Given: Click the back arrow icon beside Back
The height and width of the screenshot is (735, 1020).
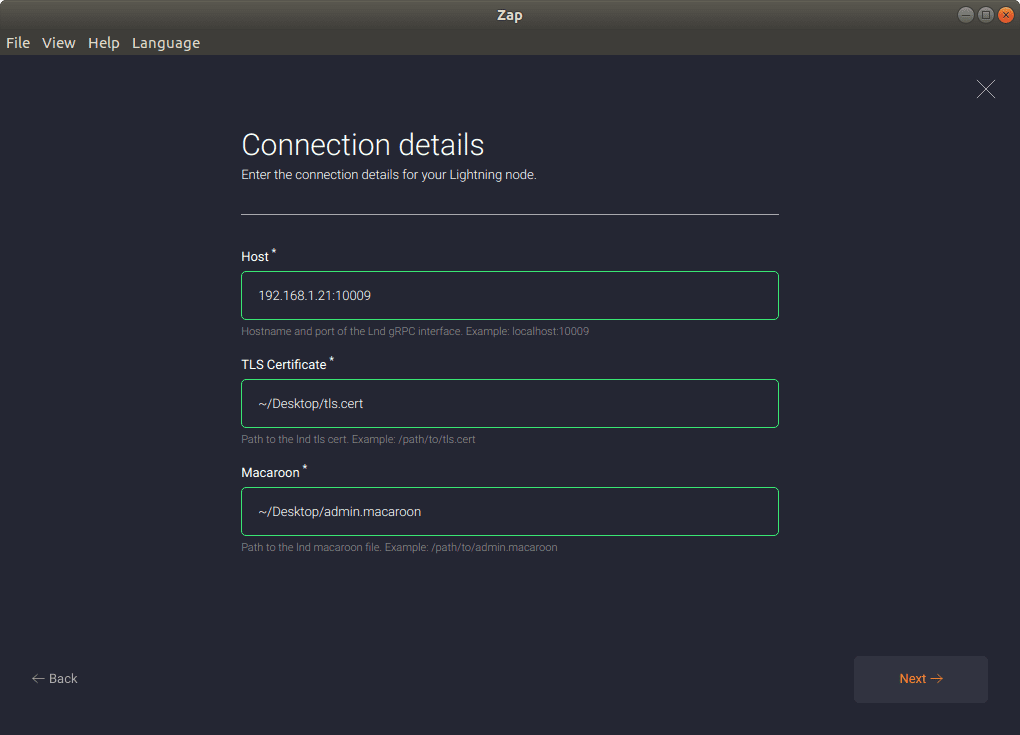Looking at the screenshot, I should click(37, 678).
